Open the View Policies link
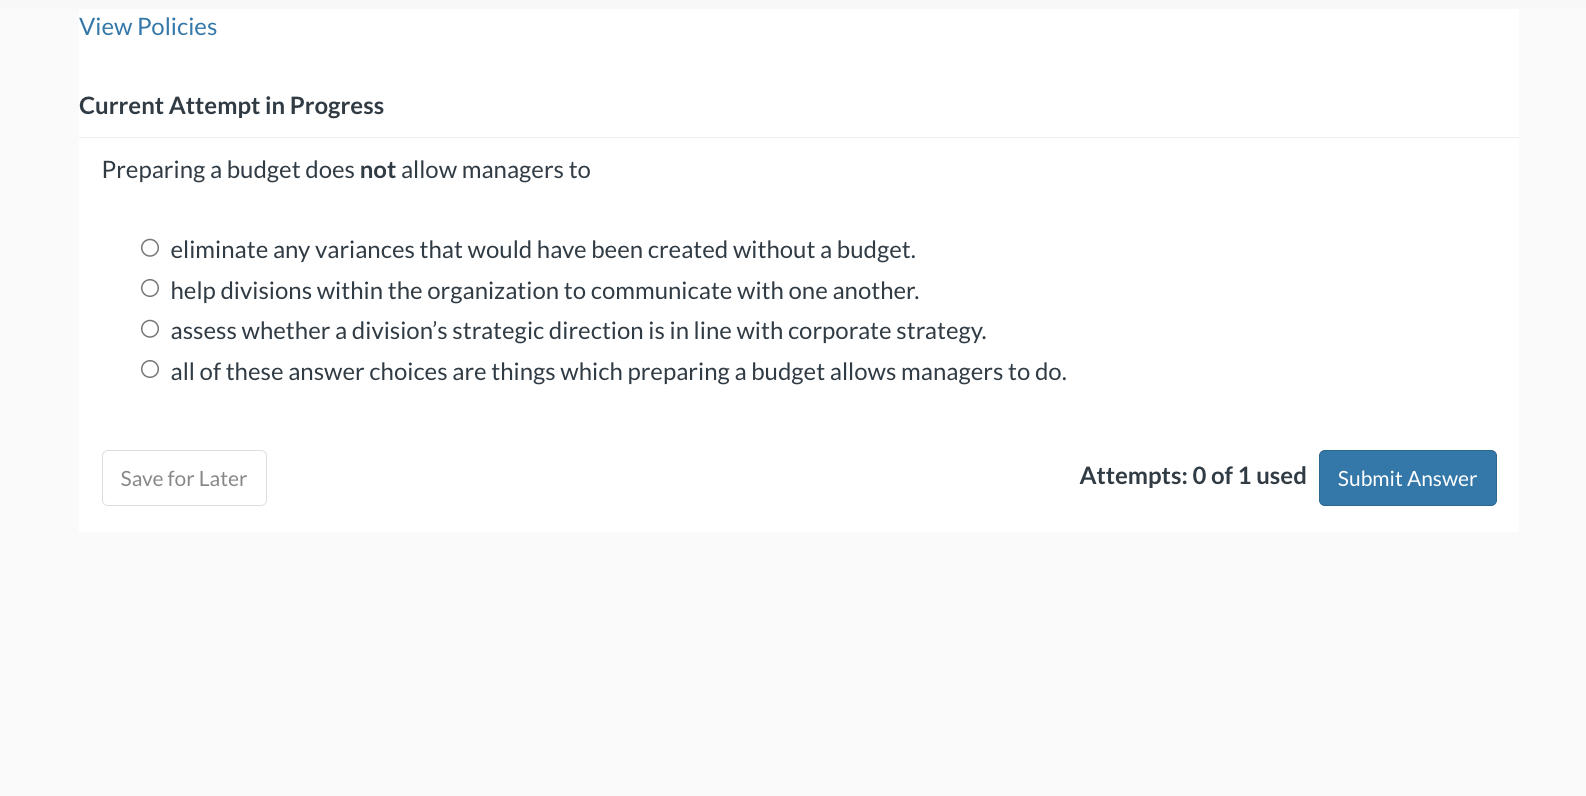This screenshot has height=796, width=1586. coord(147,26)
